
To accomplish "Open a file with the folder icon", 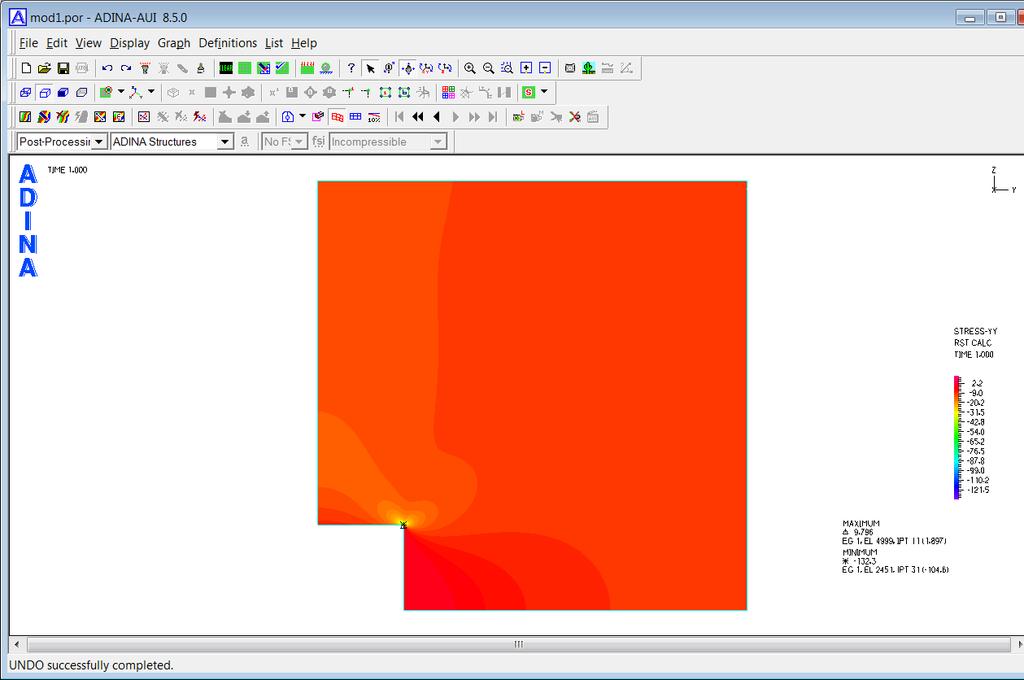I will point(44,68).
